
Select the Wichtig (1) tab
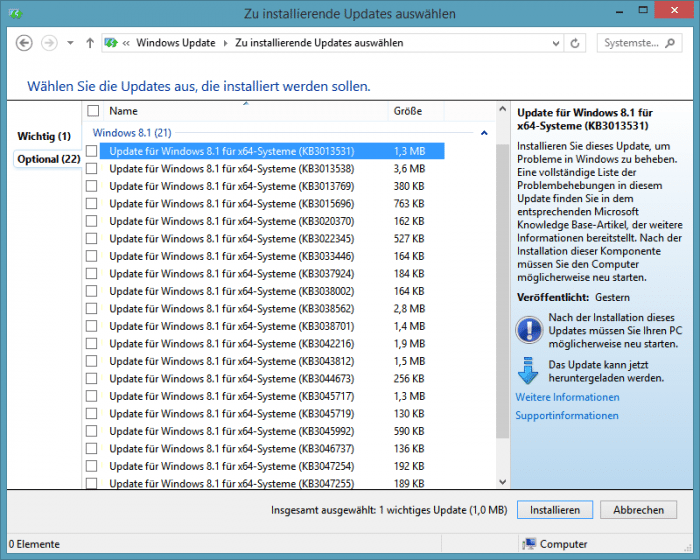click(x=44, y=136)
